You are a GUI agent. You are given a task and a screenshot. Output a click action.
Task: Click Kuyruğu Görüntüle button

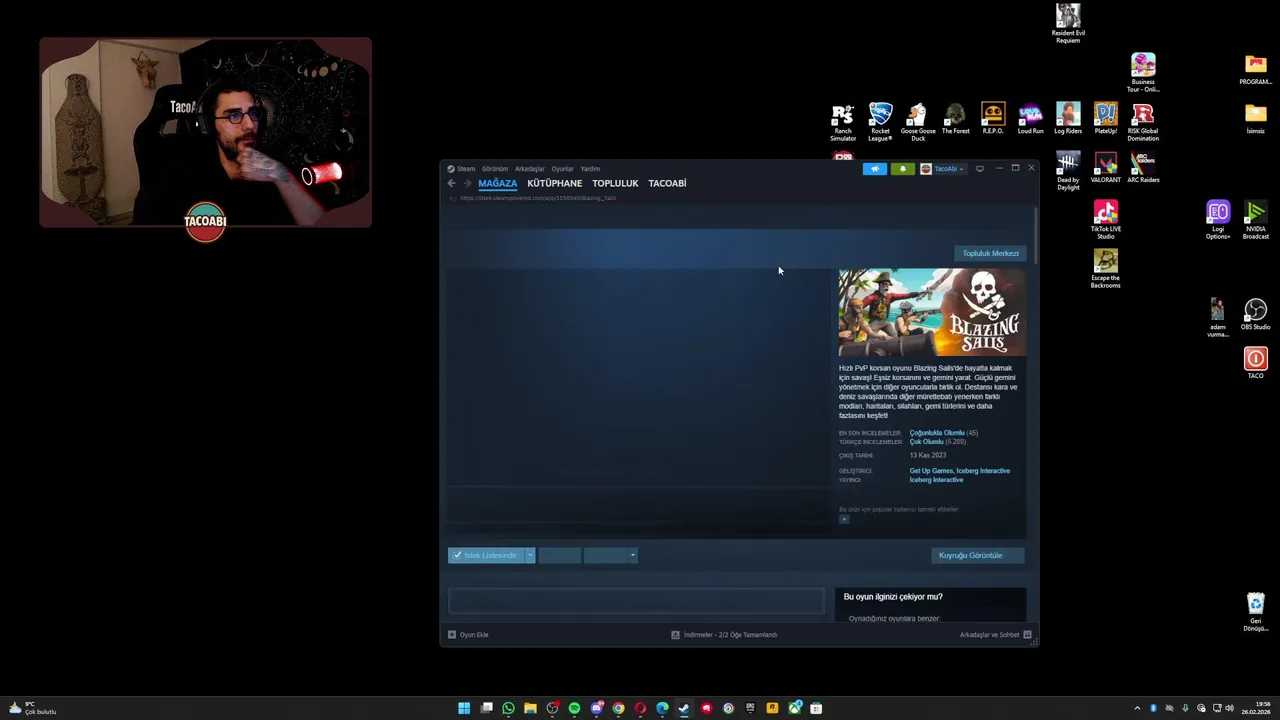pyautogui.click(x=978, y=555)
